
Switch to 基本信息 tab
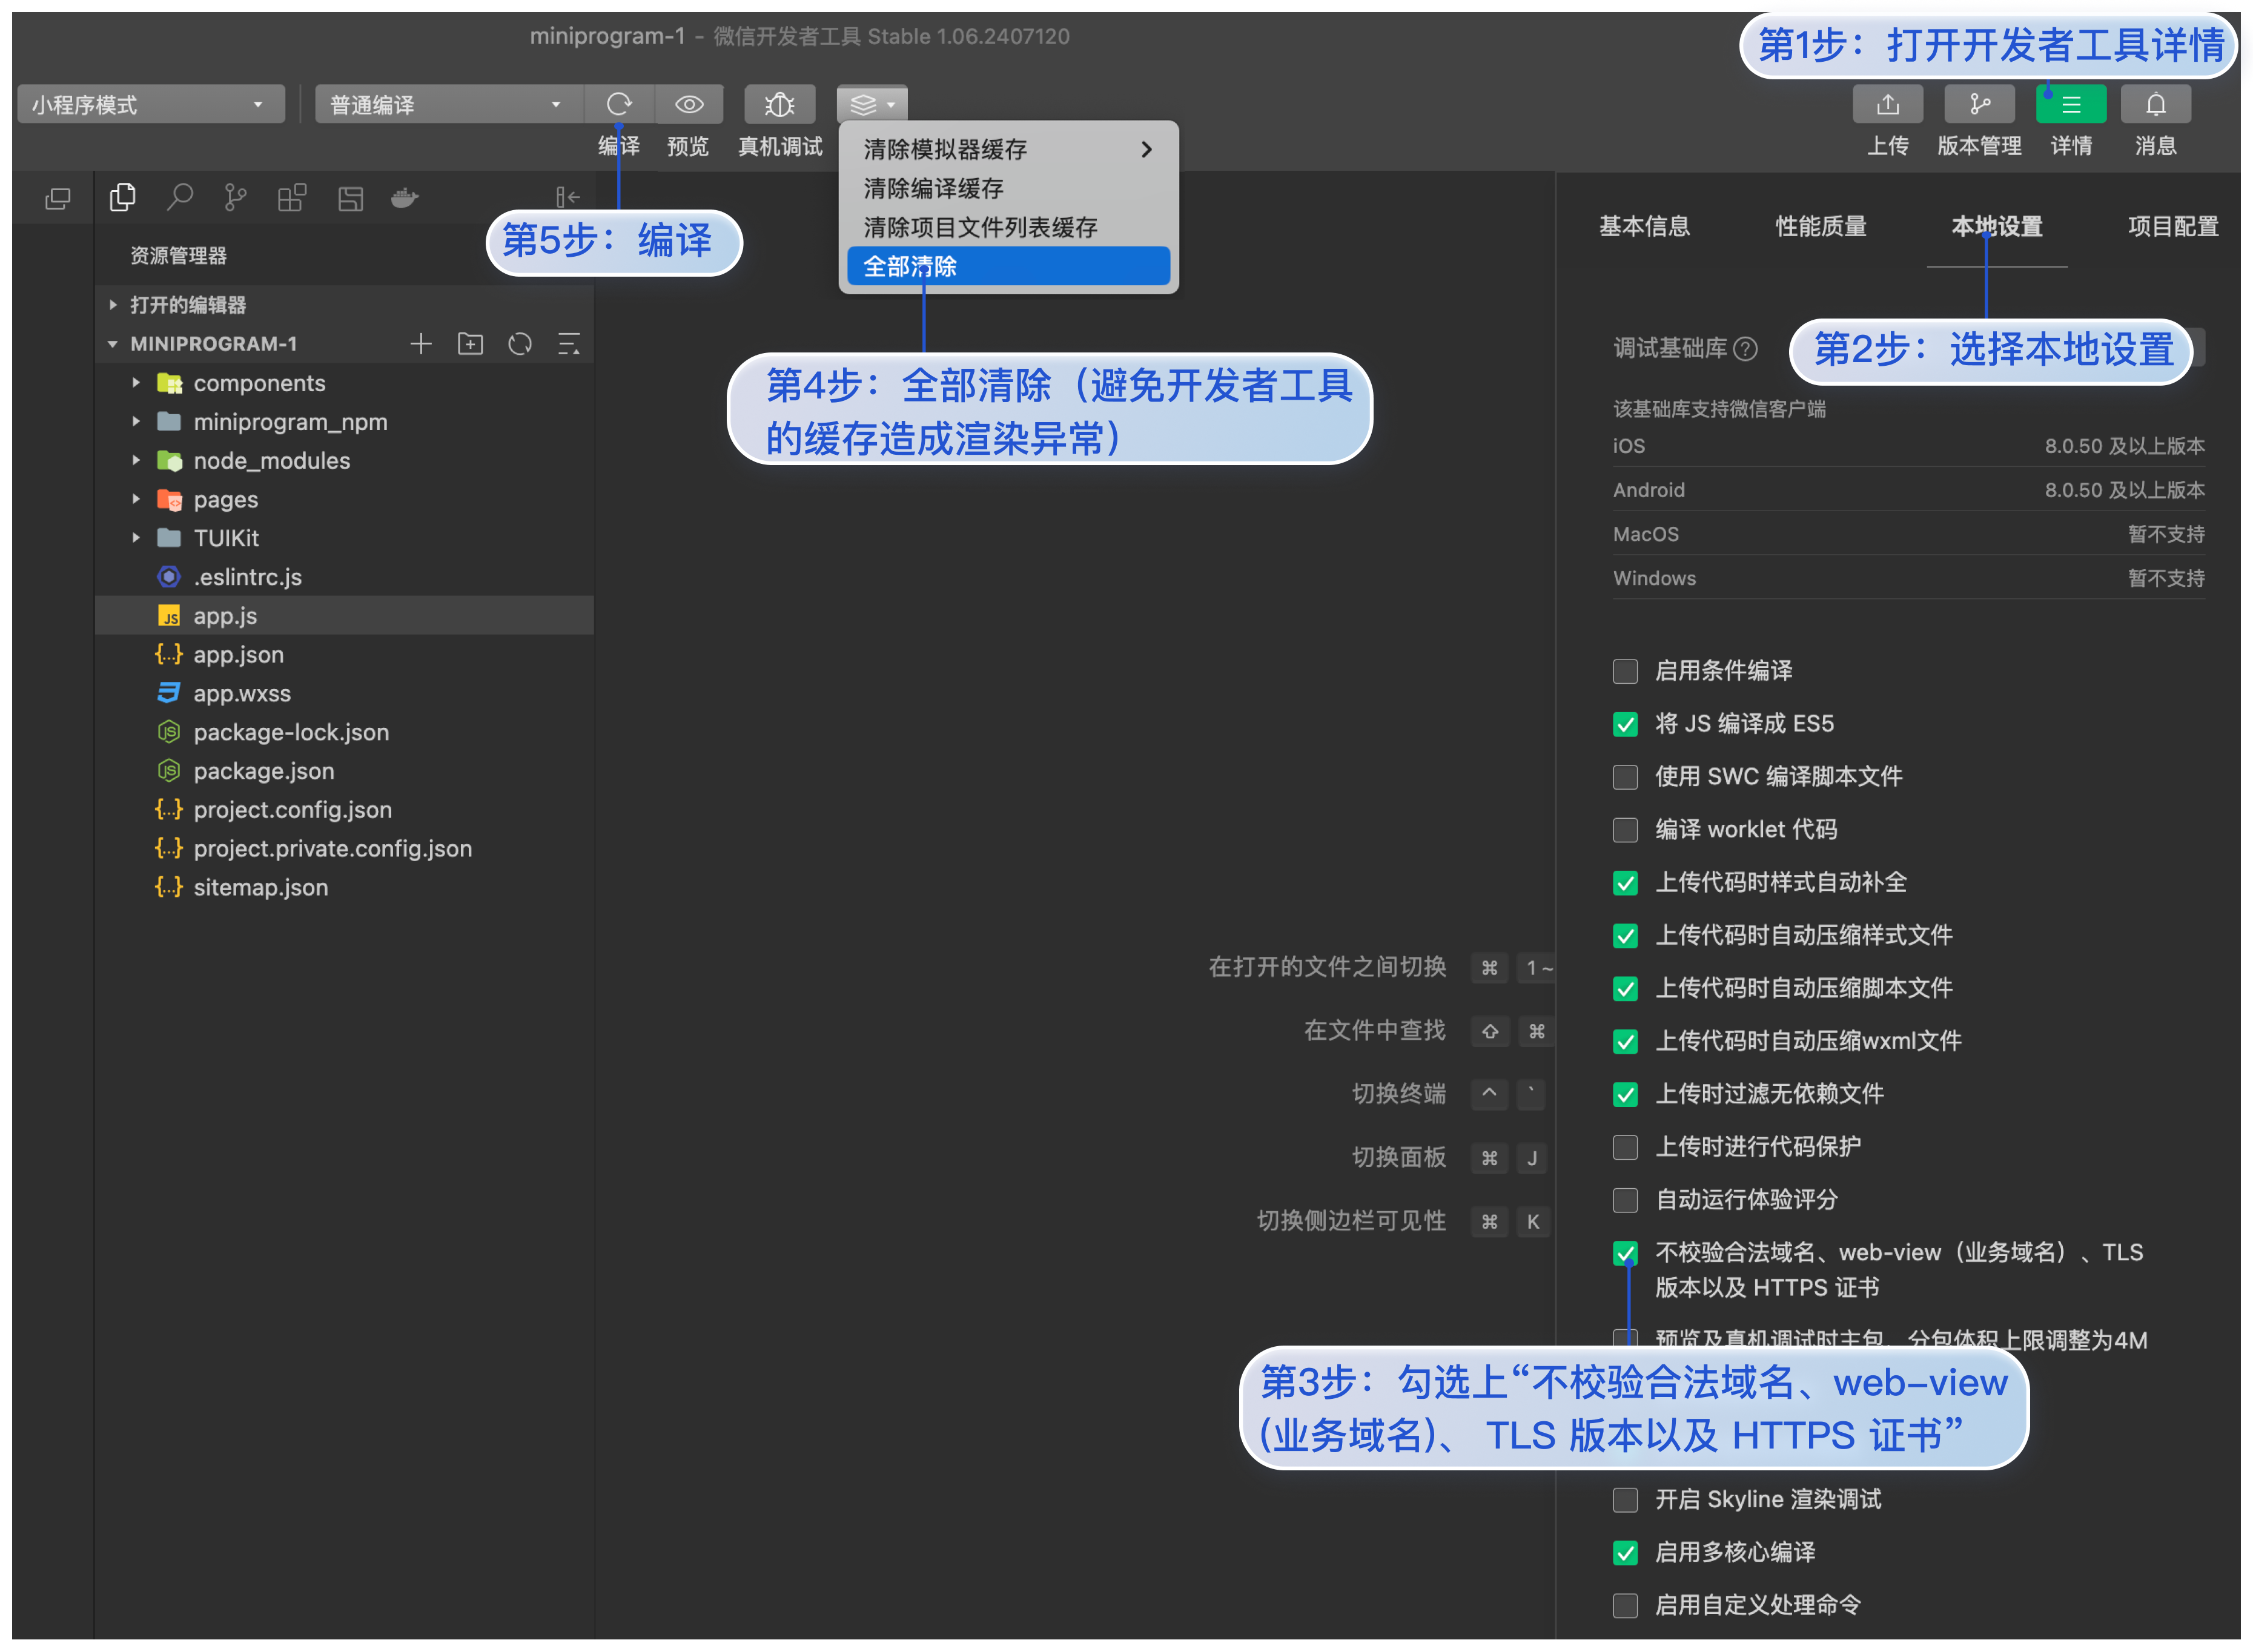click(1644, 226)
